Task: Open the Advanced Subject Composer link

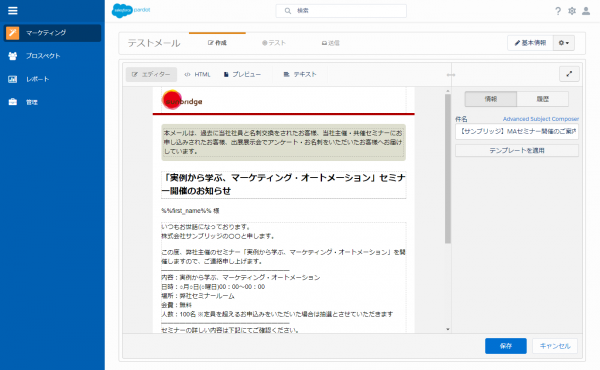Action: click(541, 119)
